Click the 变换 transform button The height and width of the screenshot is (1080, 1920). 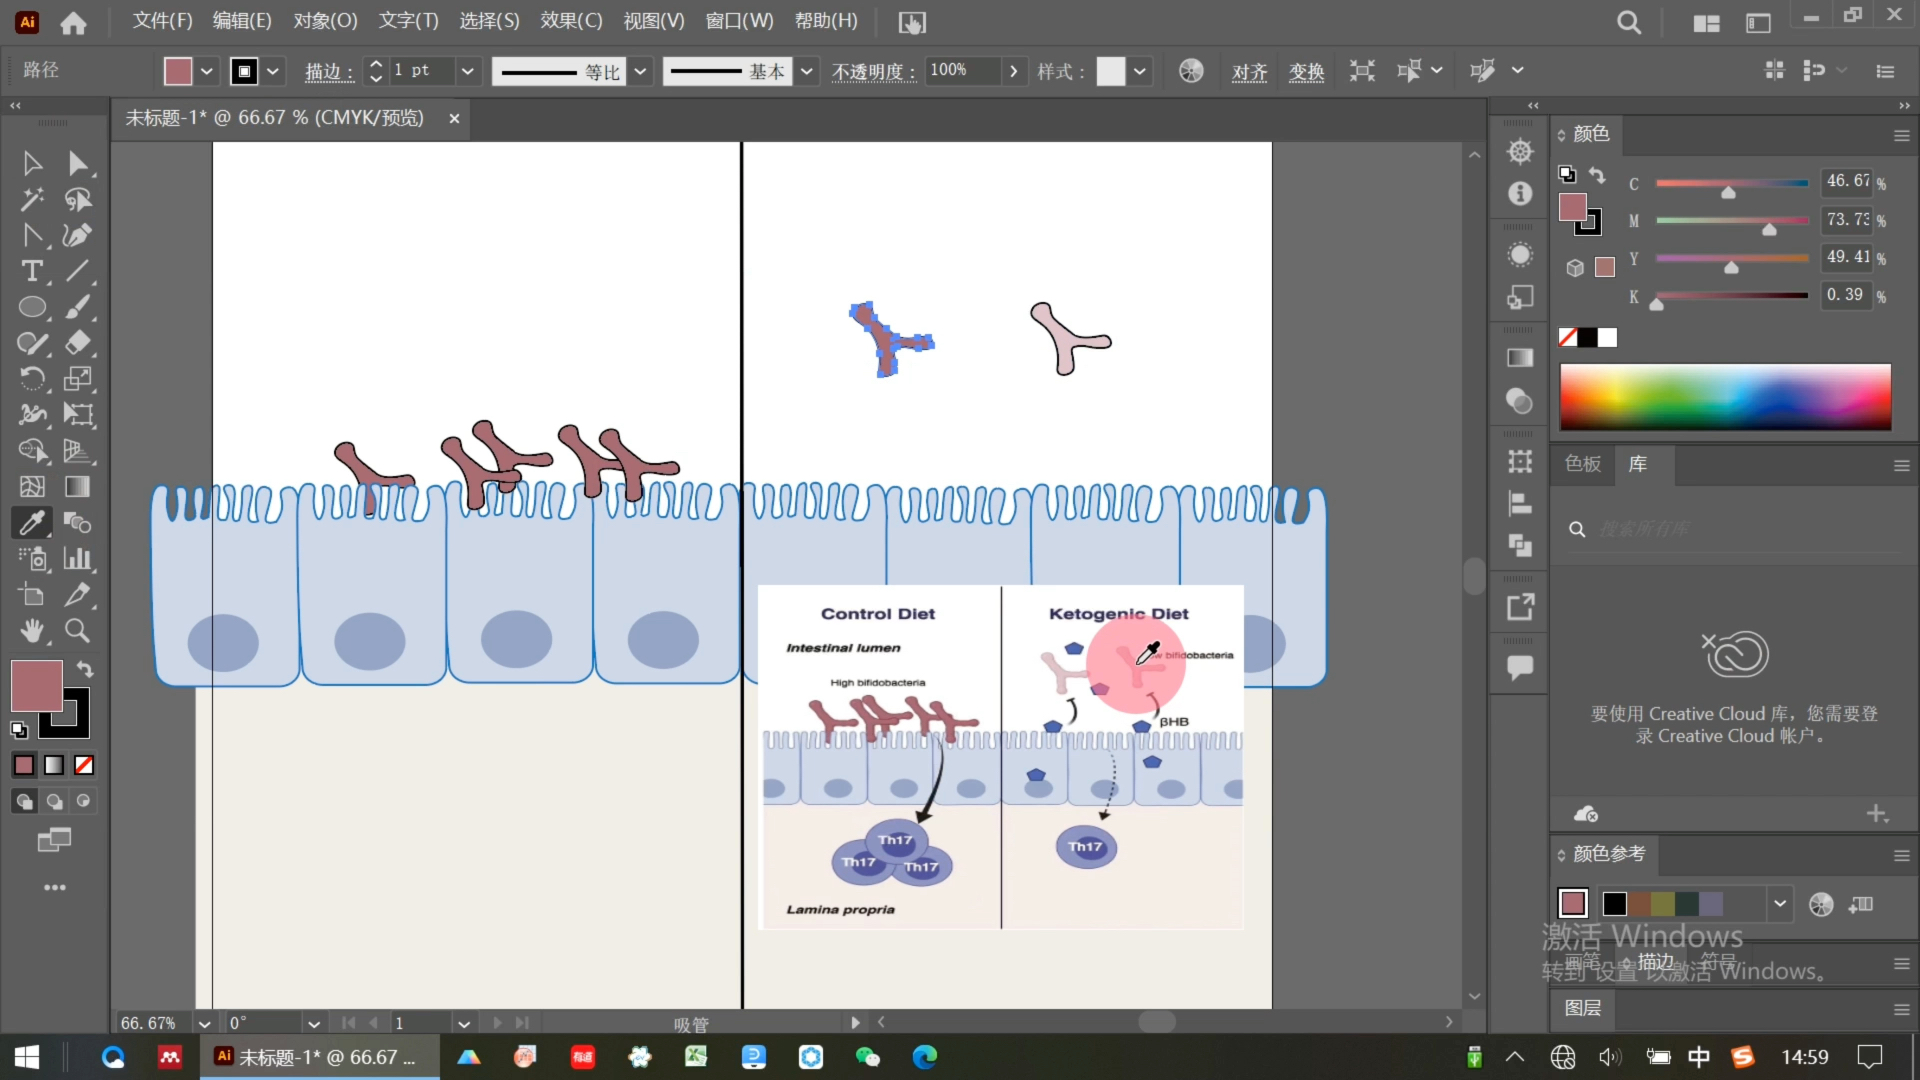1306,72
